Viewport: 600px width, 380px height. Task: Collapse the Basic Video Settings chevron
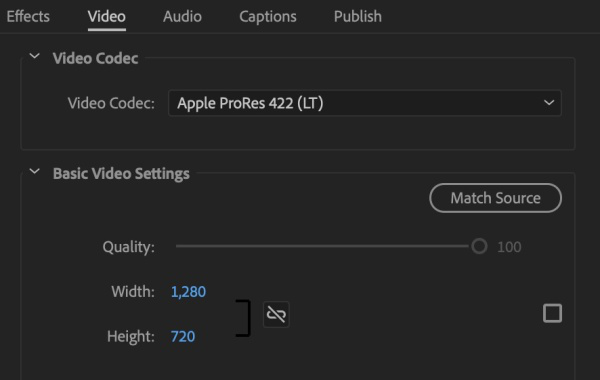(x=34, y=171)
